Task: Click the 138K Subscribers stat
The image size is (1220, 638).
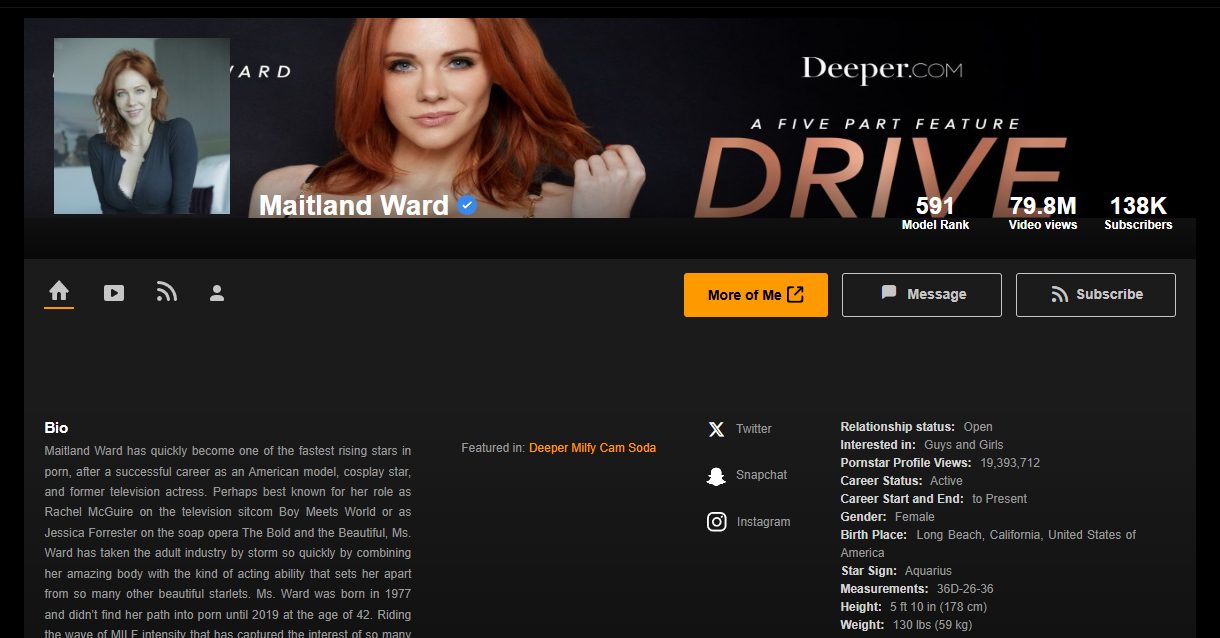Action: (x=1138, y=213)
